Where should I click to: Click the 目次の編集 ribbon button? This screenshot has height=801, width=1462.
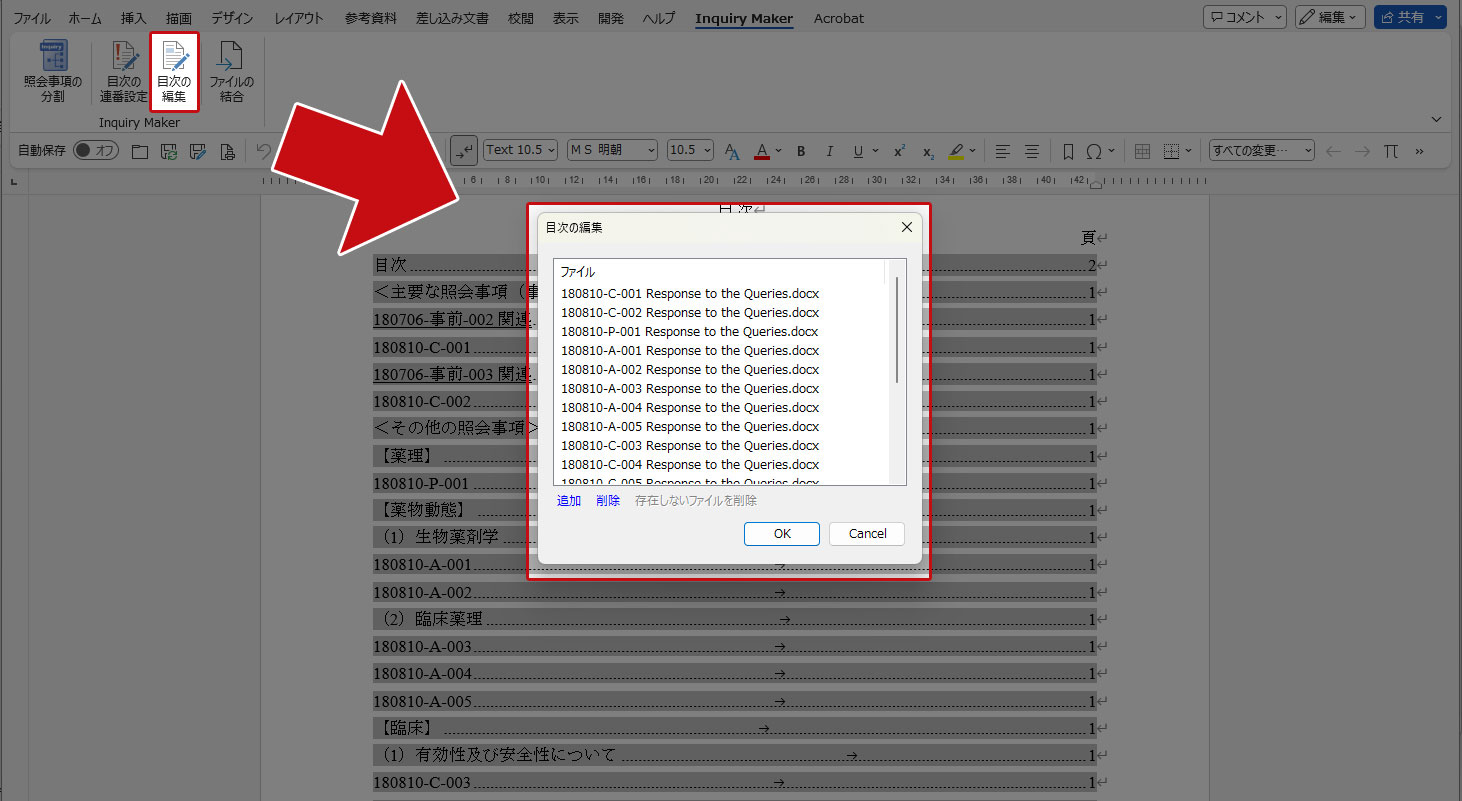point(174,72)
